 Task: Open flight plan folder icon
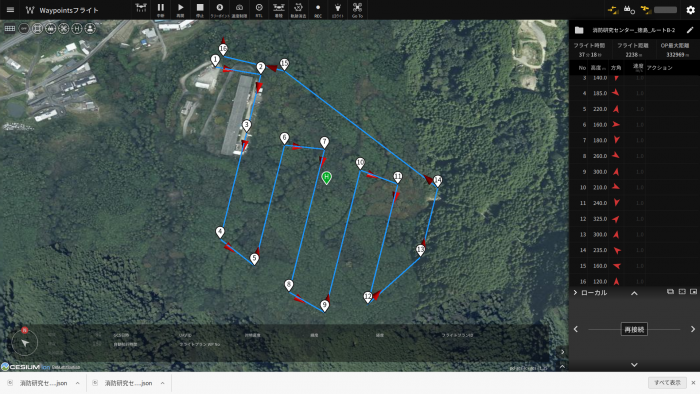tap(579, 30)
